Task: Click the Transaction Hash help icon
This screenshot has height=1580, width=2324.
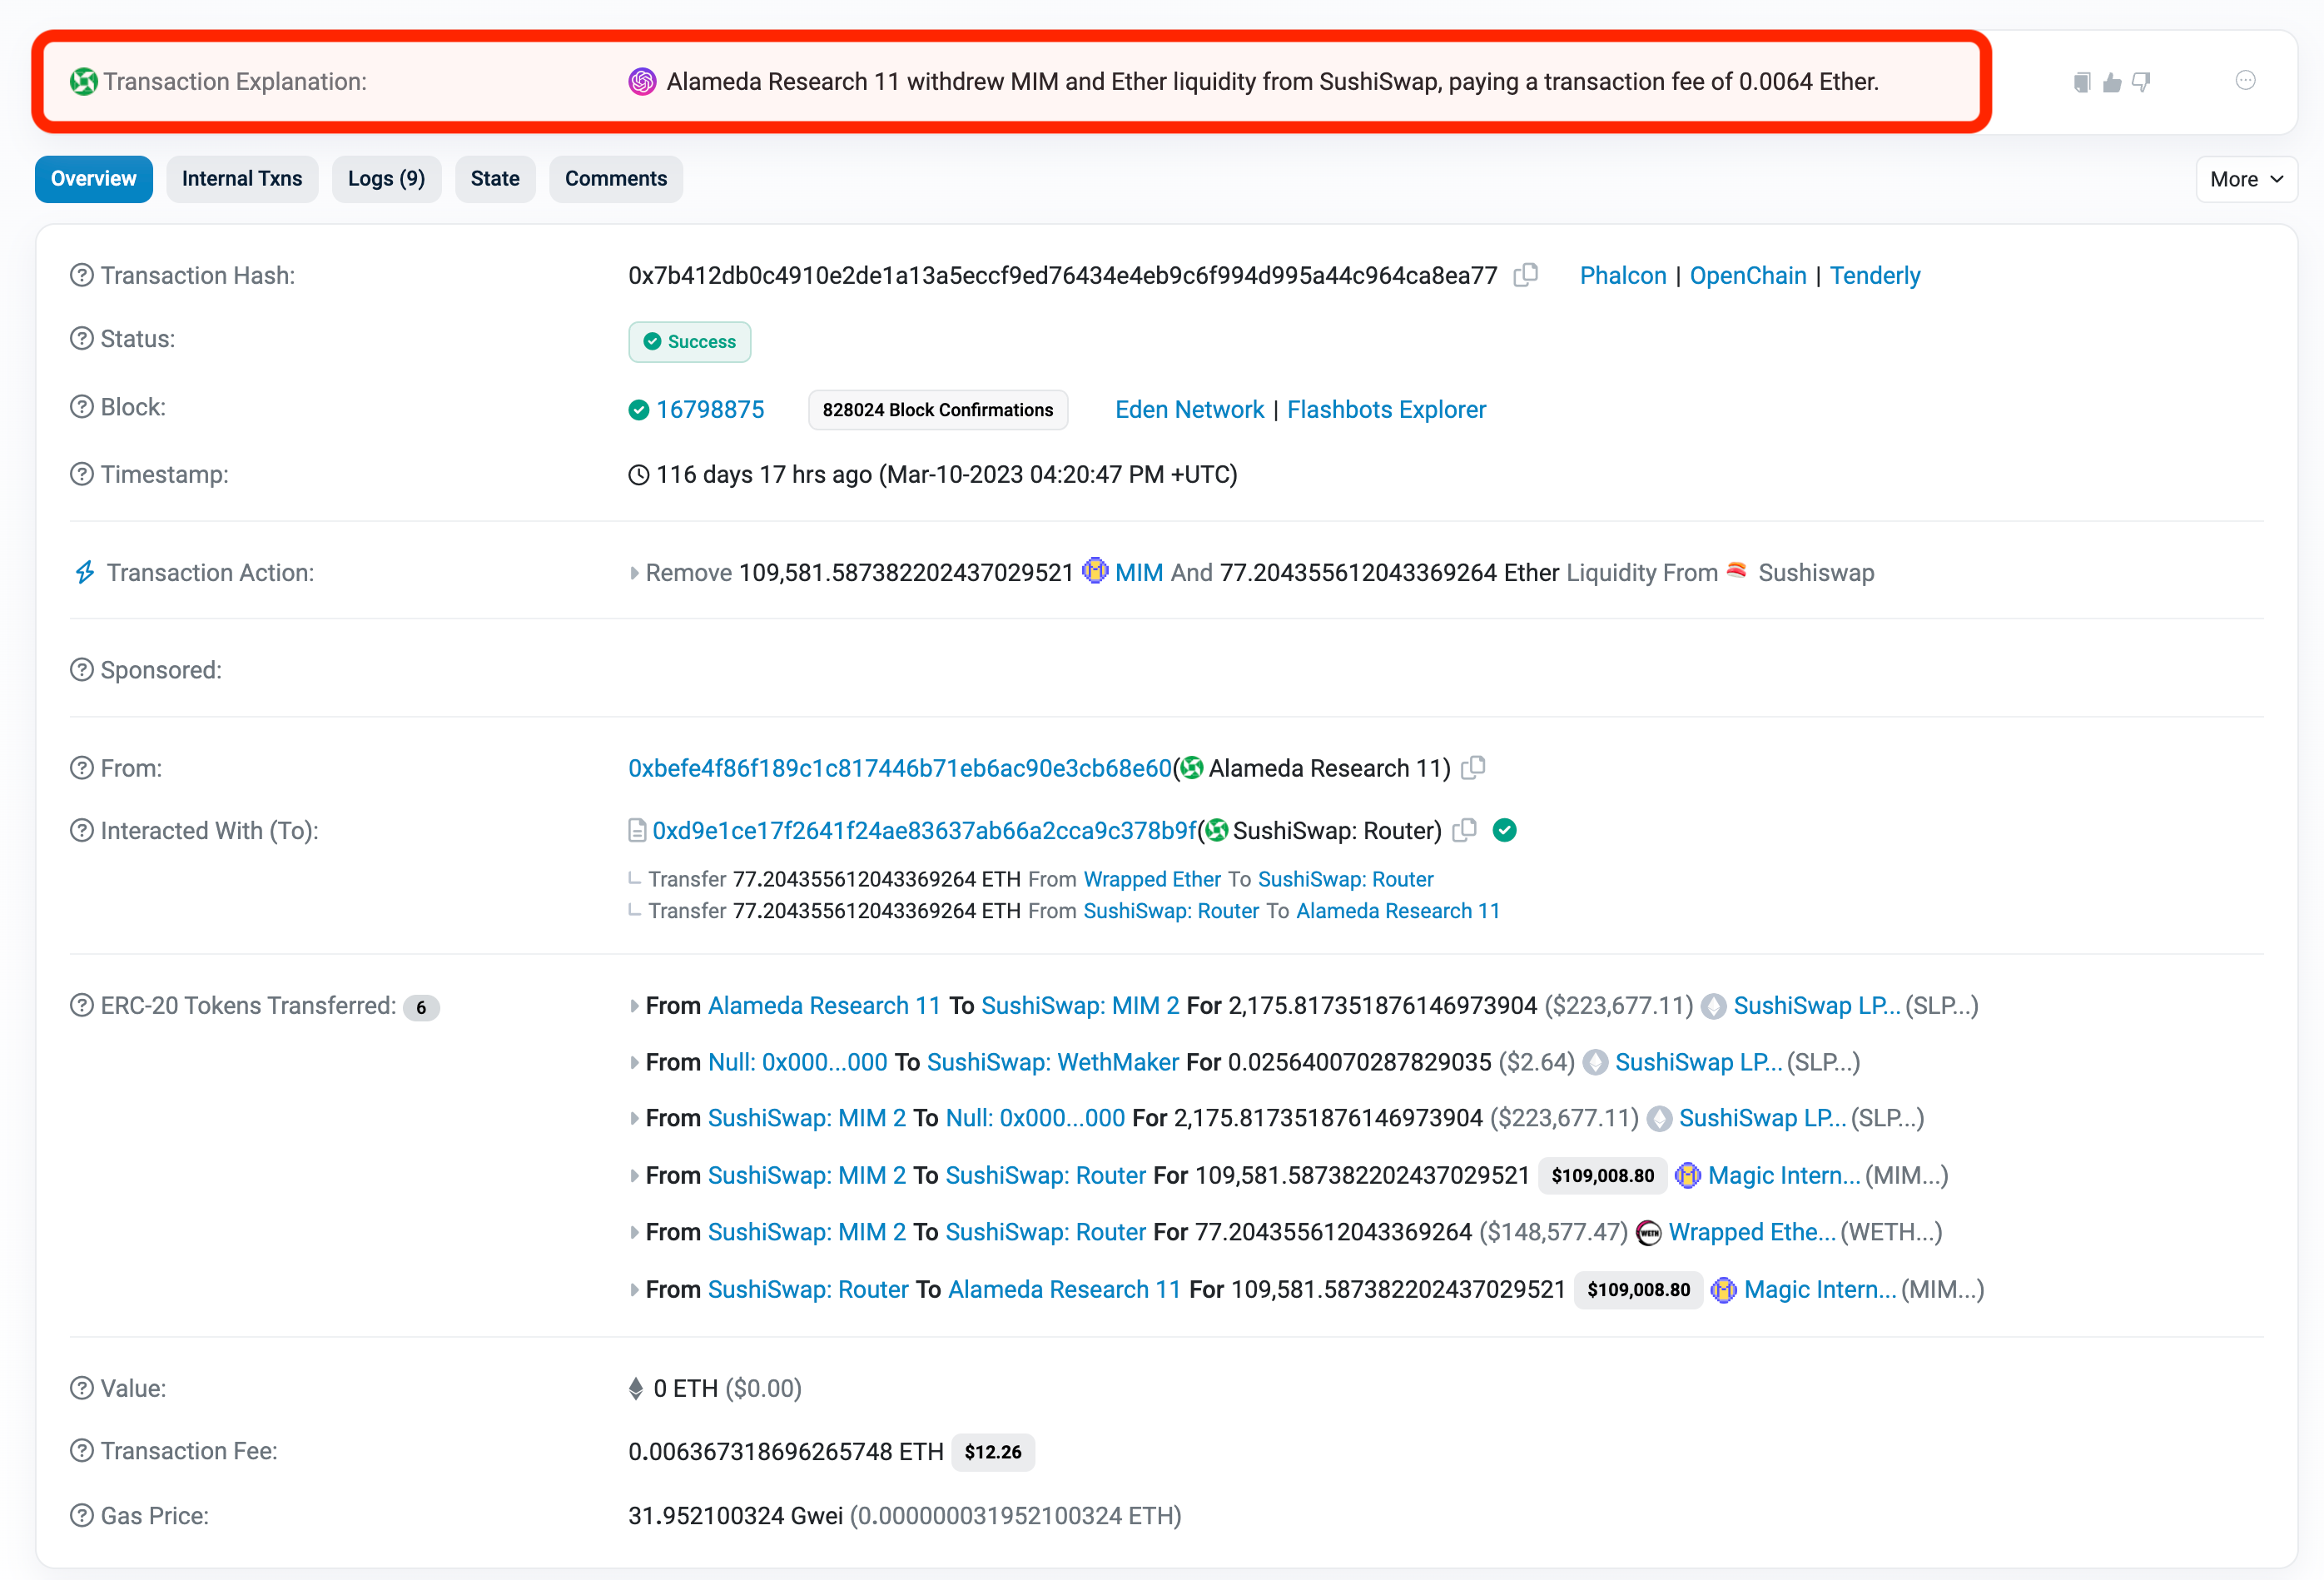Action: 82,275
